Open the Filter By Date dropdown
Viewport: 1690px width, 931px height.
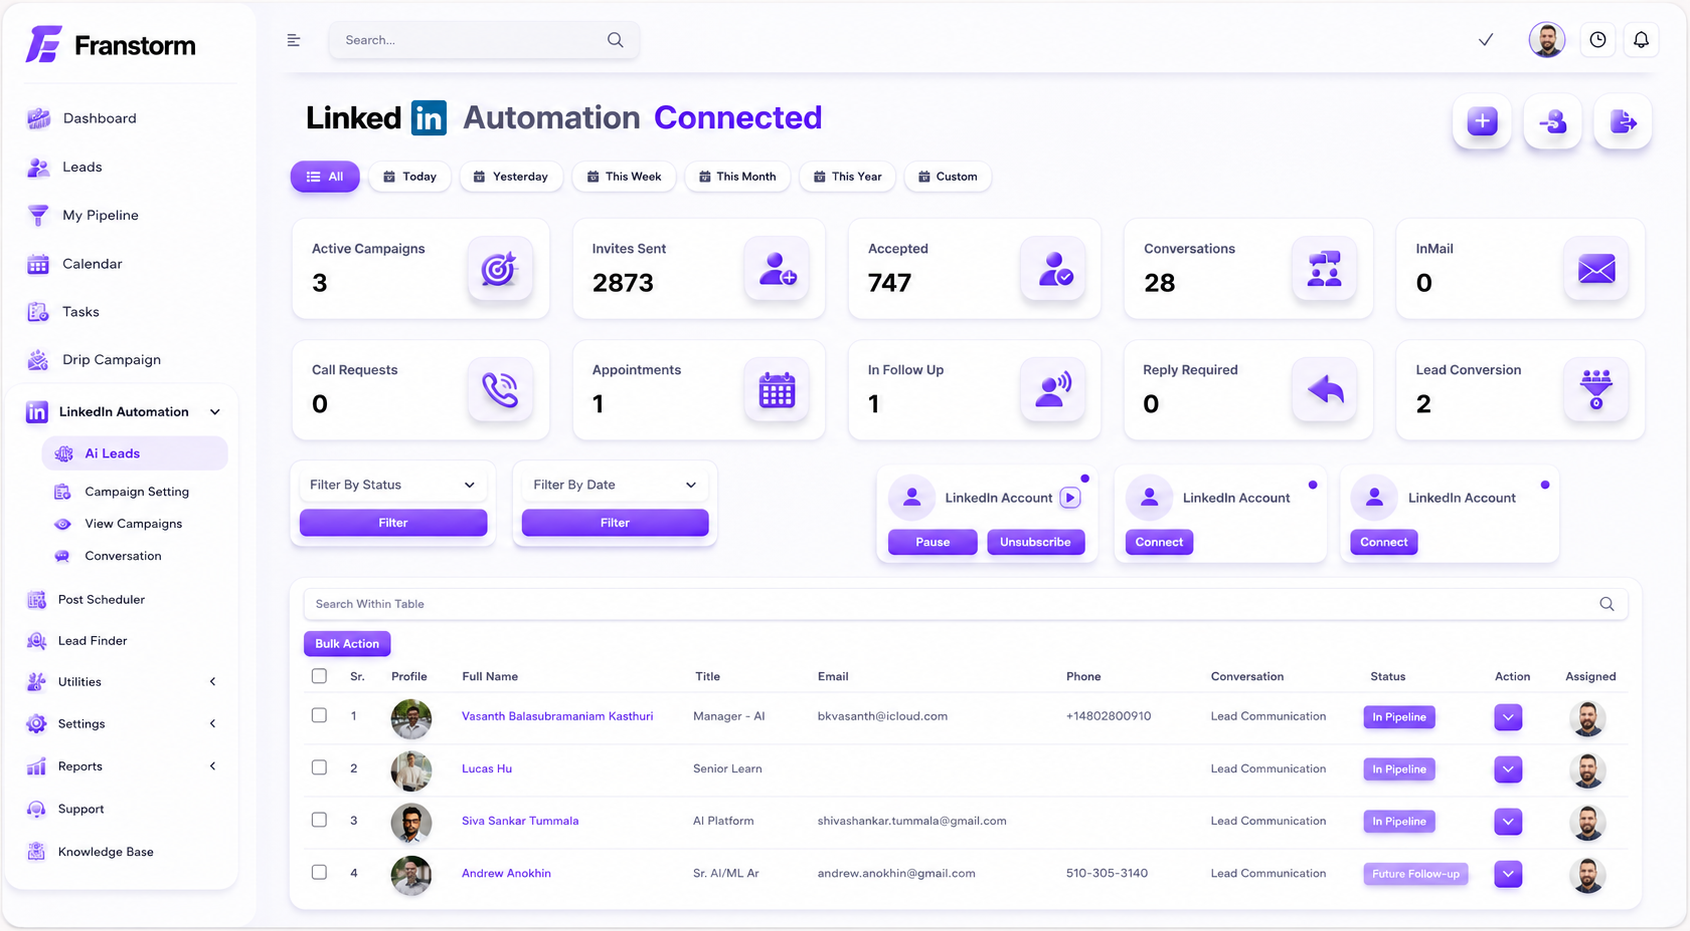[x=615, y=485]
